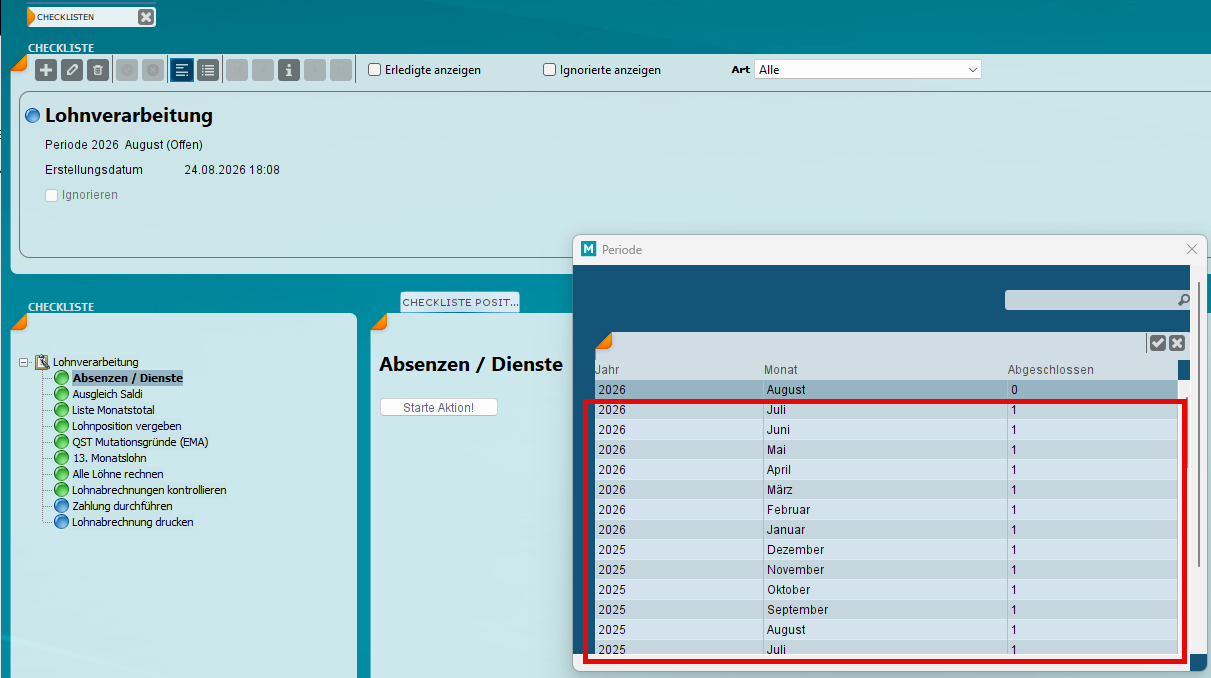Select Absenzen / Dienste in the checklist tree

tap(127, 378)
